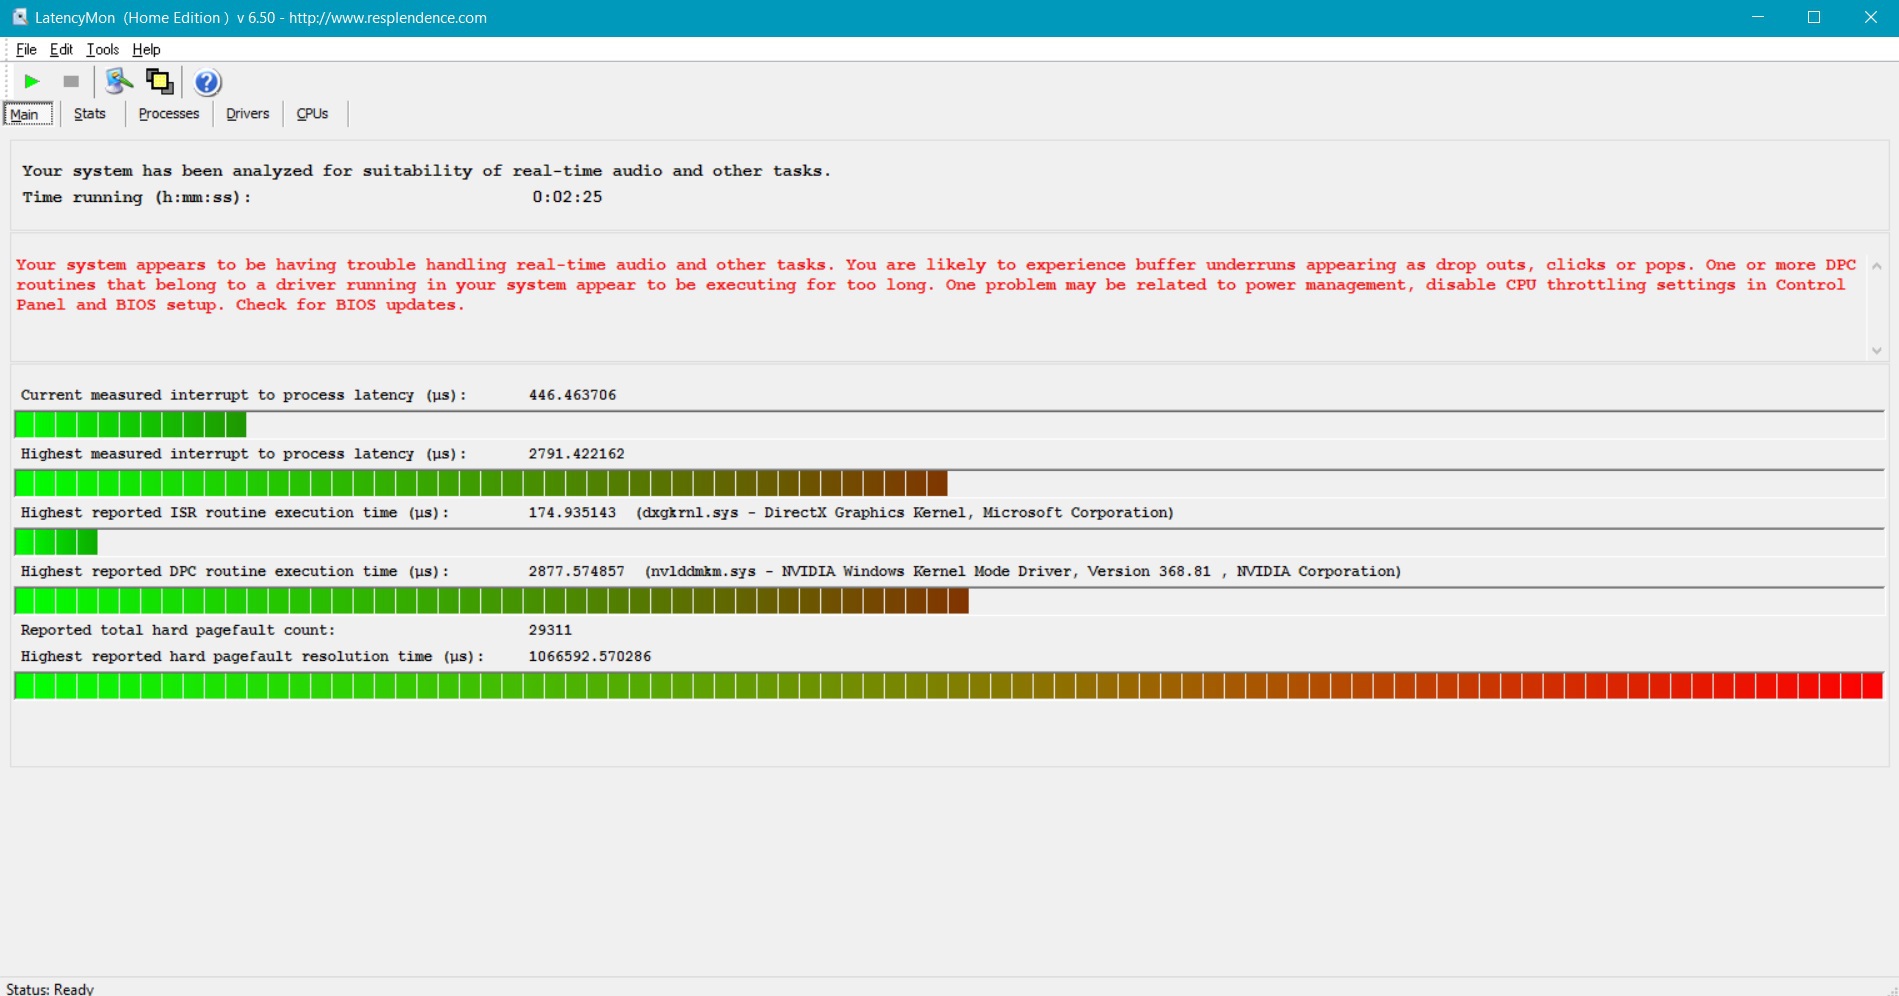1899x996 pixels.
Task: Open the Help menu
Action: (146, 49)
